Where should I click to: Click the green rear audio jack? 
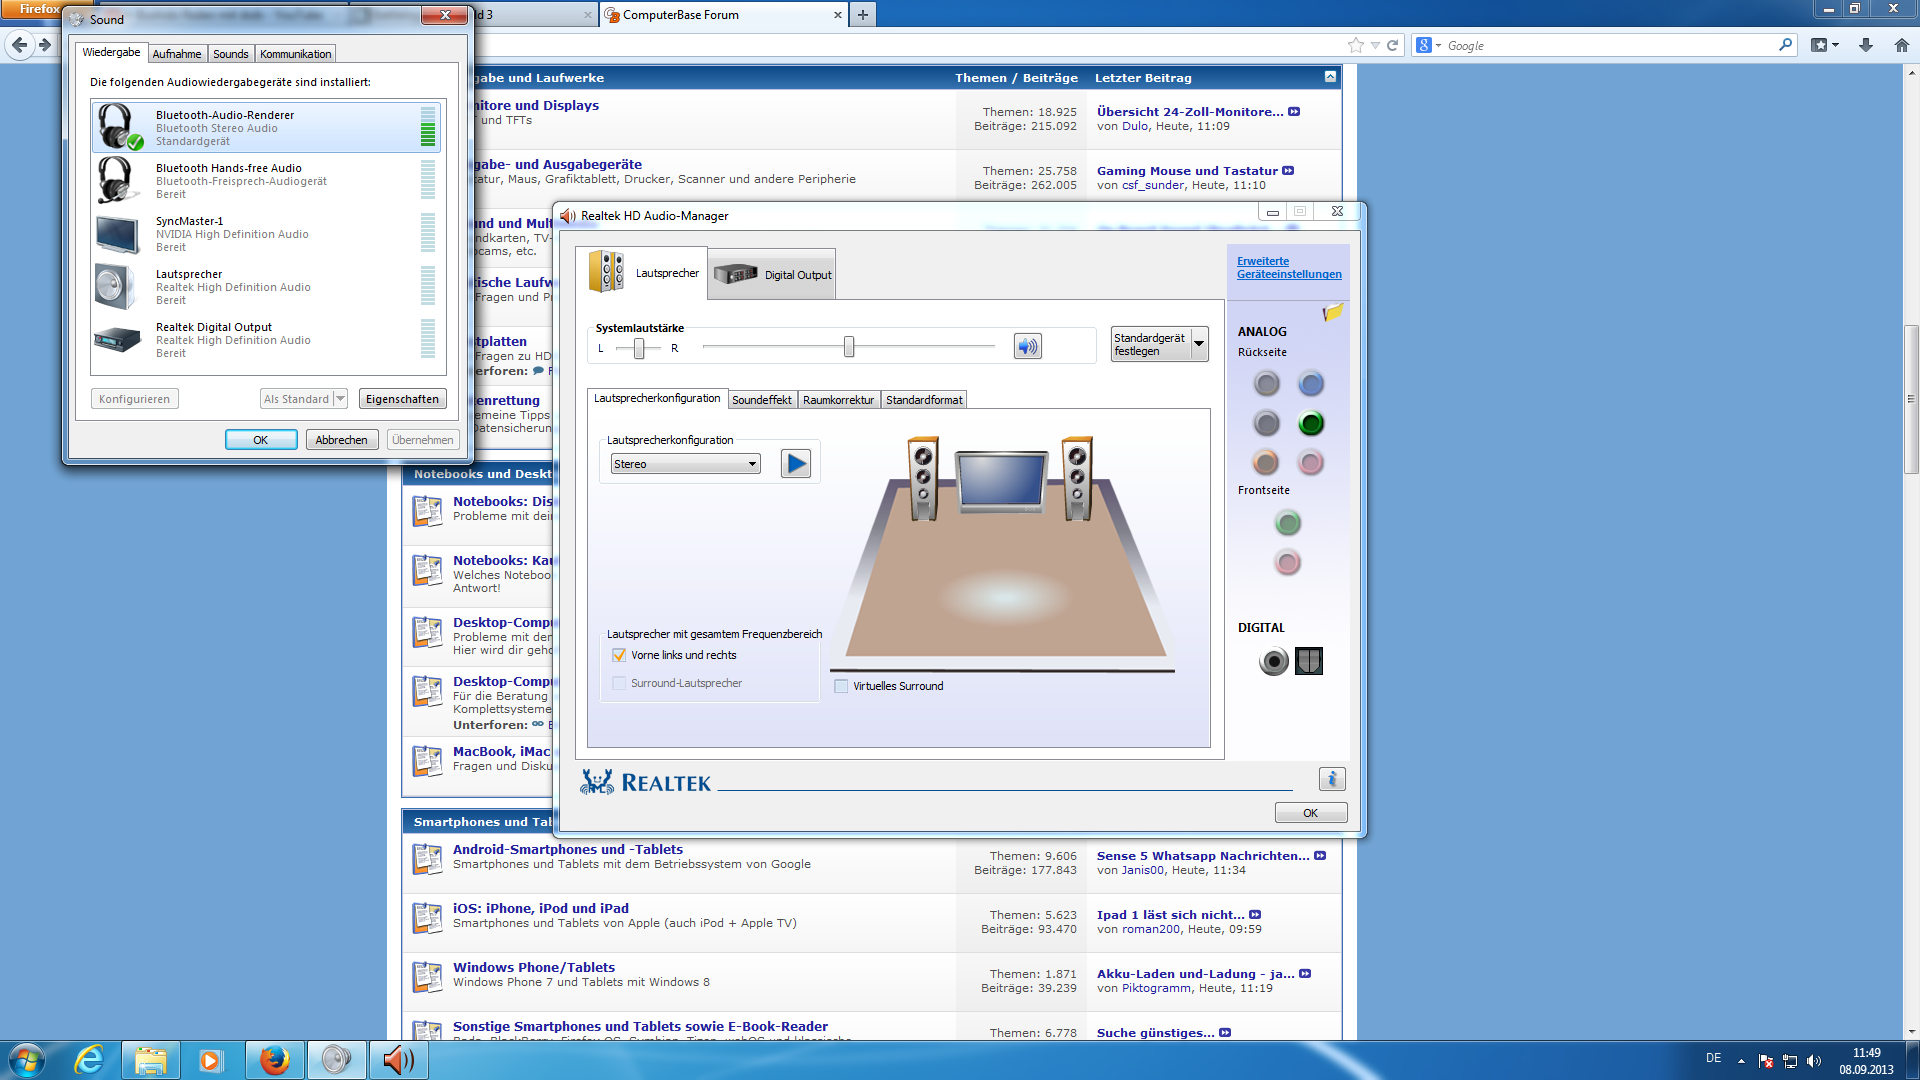point(1310,423)
